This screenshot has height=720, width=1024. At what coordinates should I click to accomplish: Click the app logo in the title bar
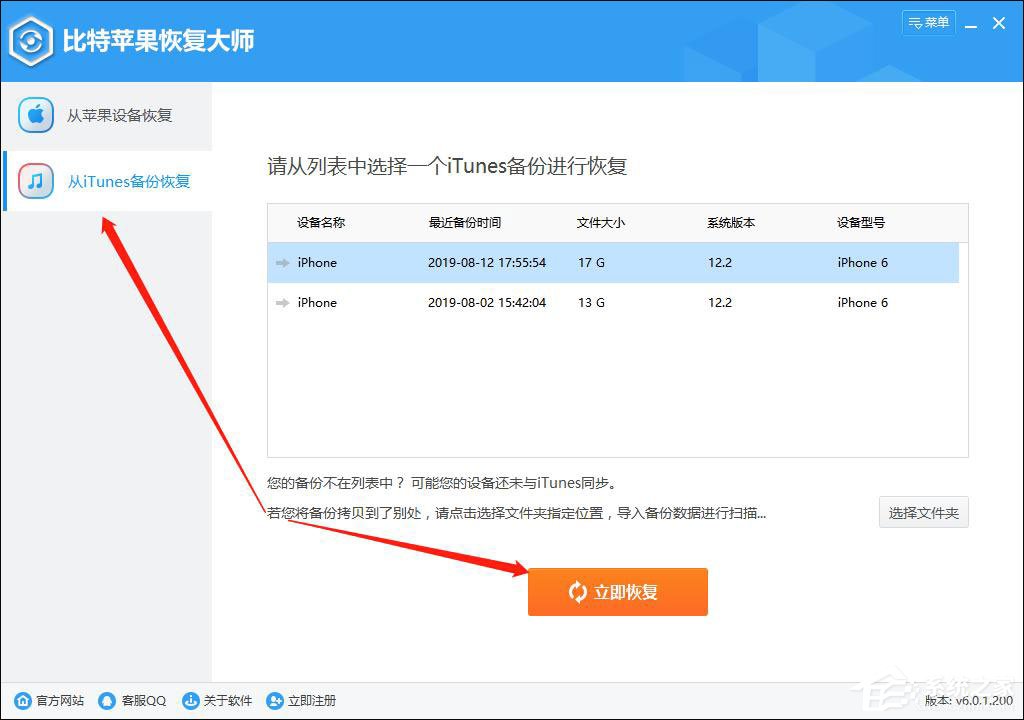click(x=32, y=40)
